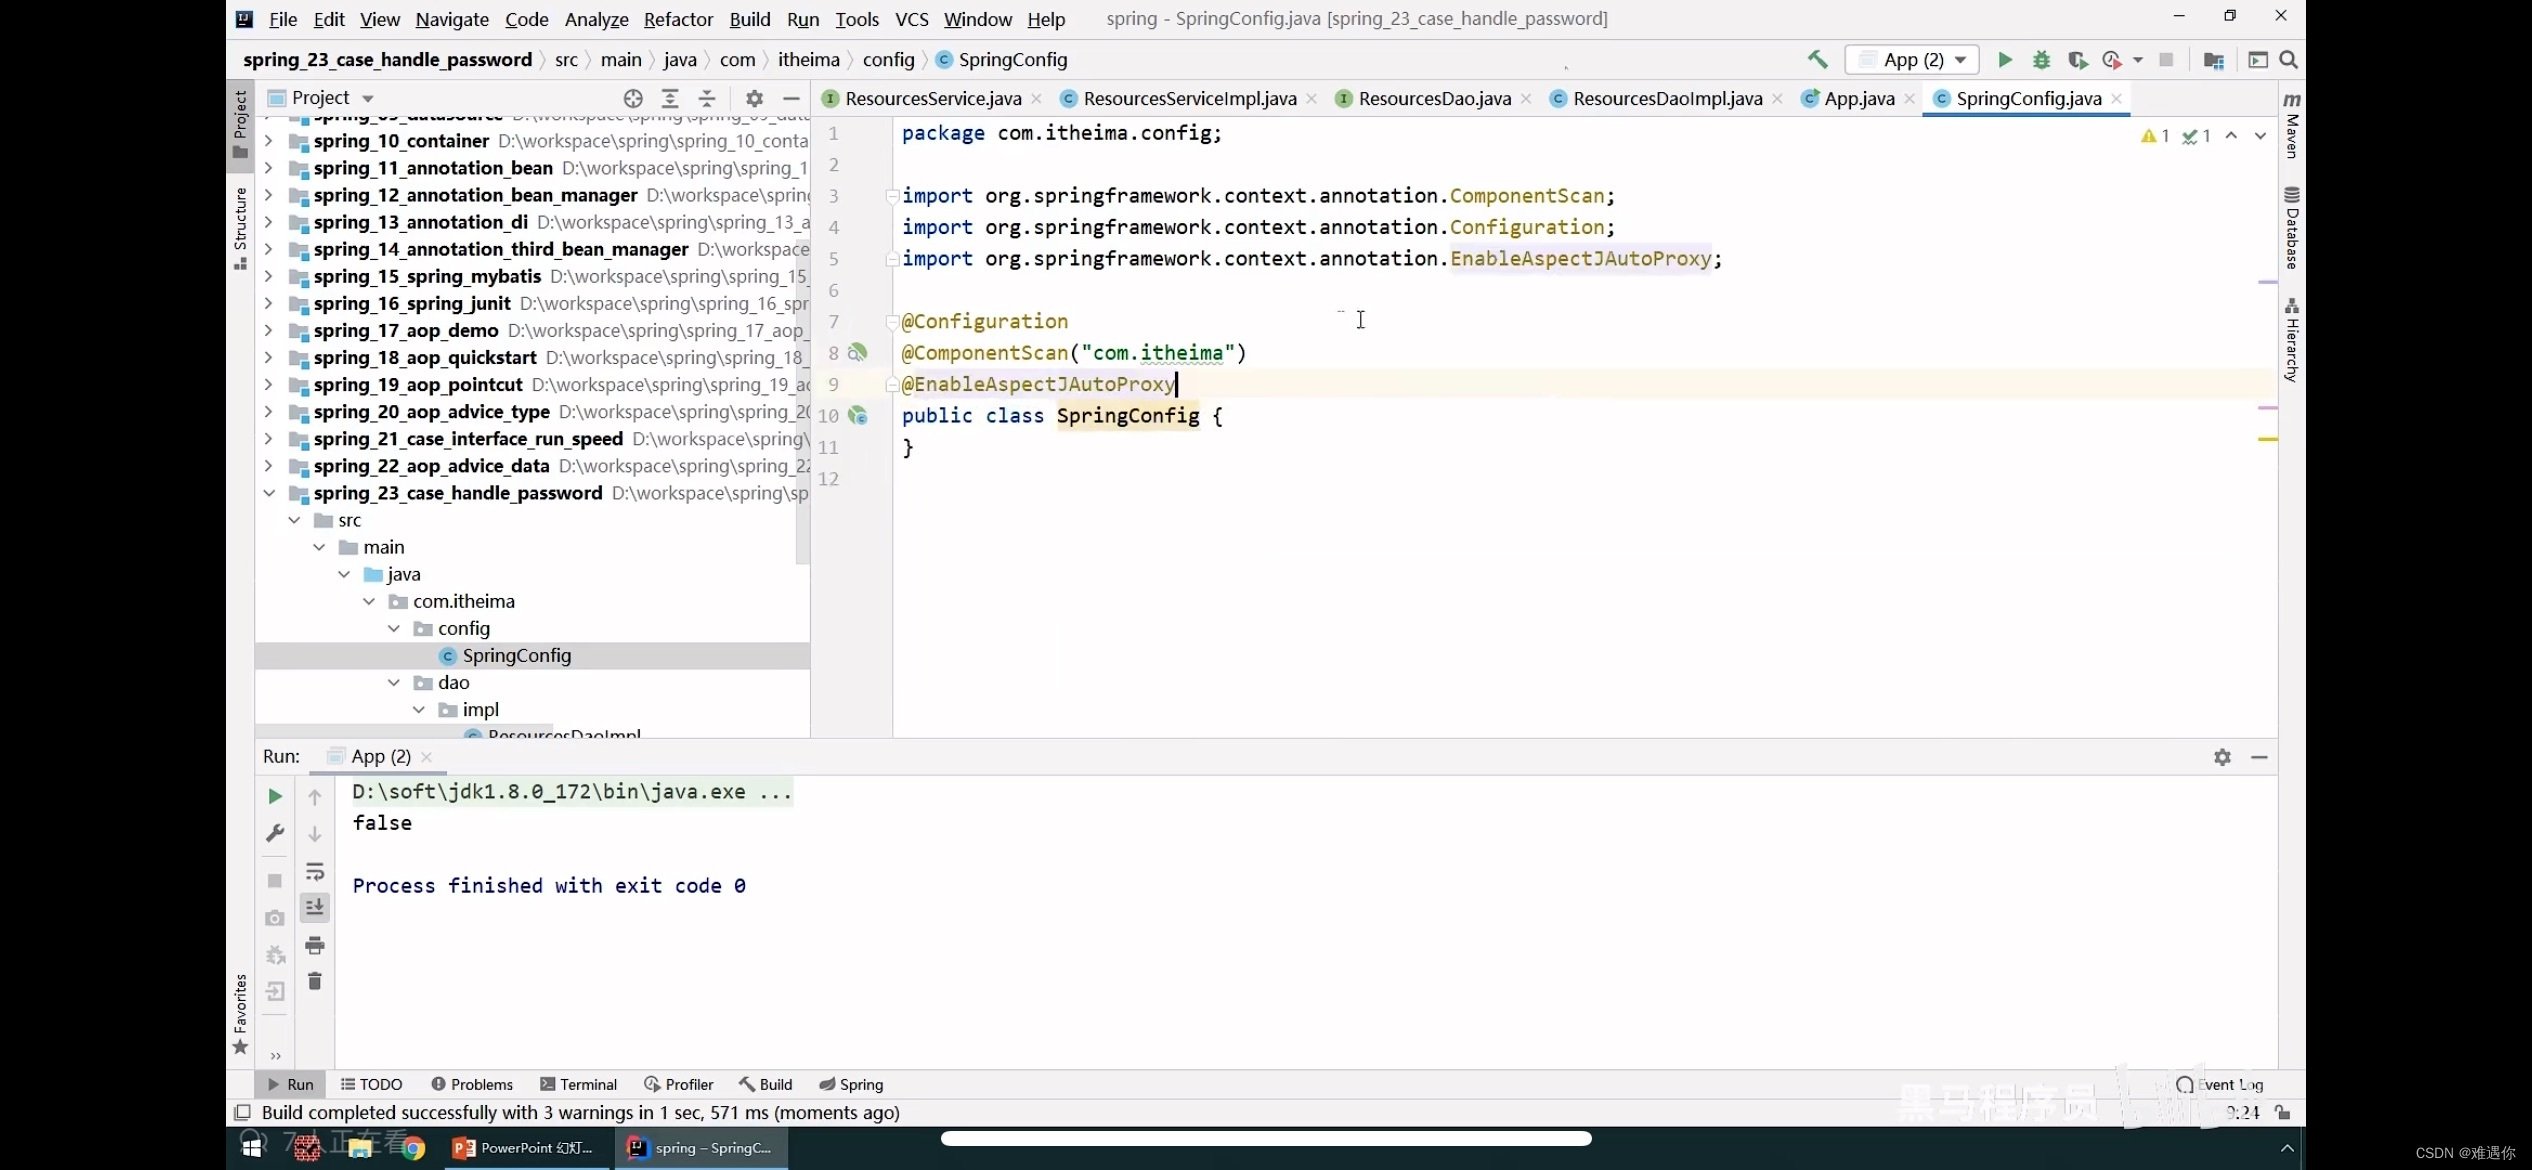Open the Terminal tool window

click(578, 1084)
